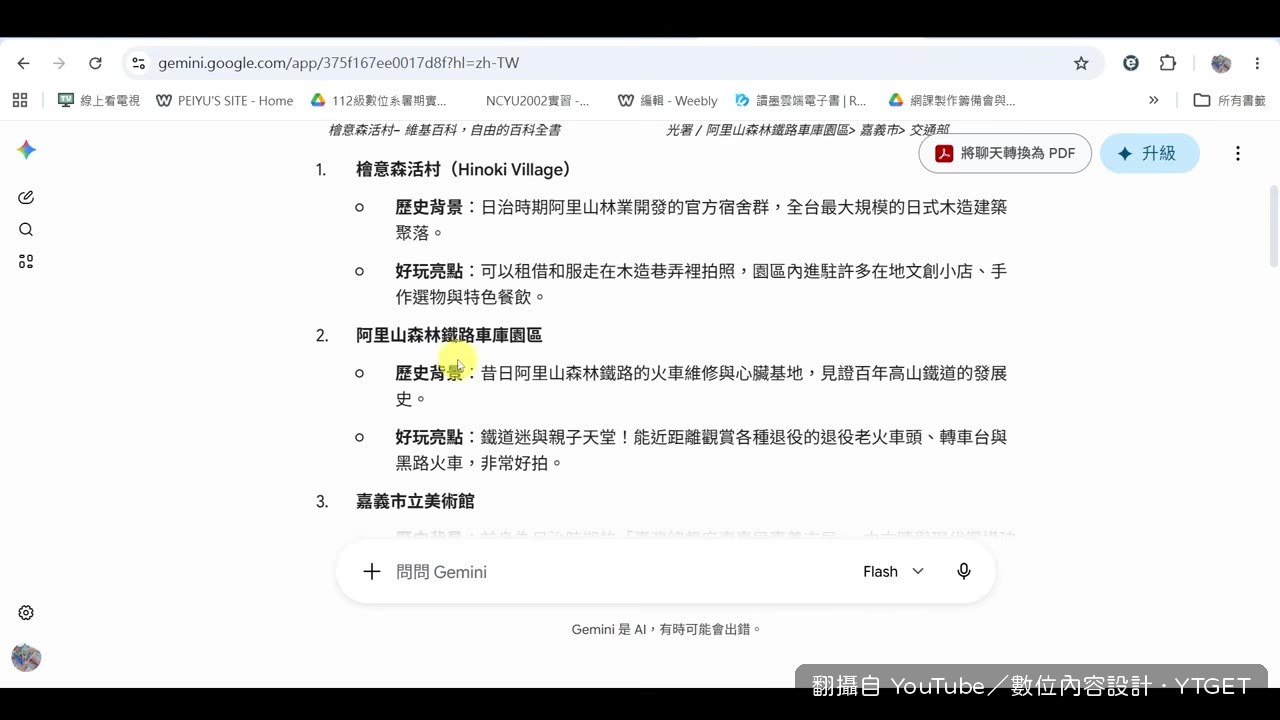Click the Gemini account avatar at sidebar bottom
This screenshot has height=720, width=1280.
point(26,657)
